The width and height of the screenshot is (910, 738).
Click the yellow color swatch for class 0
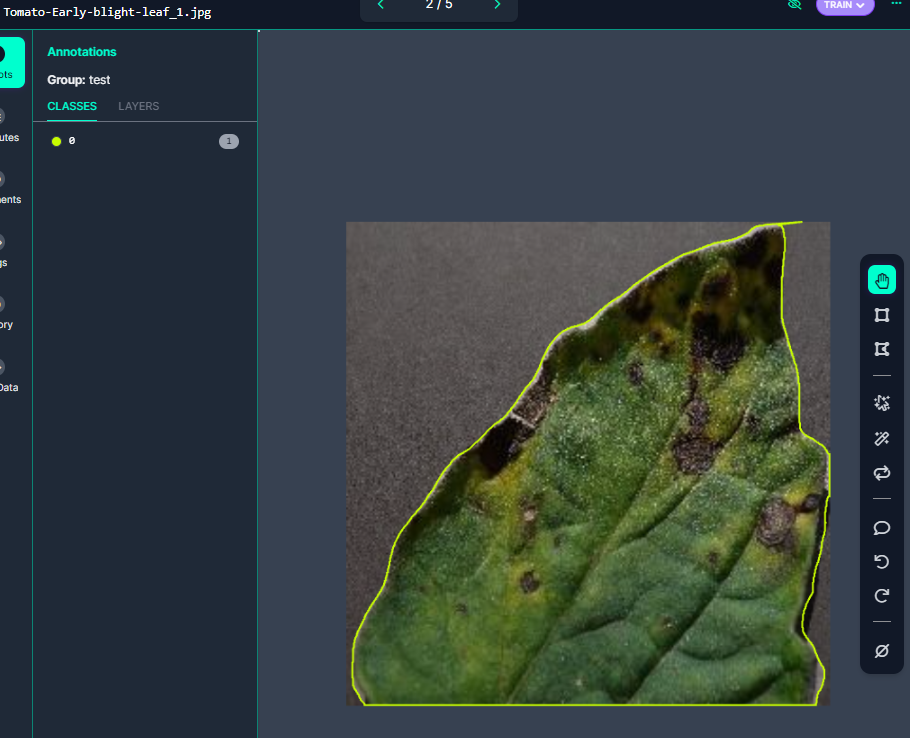pos(56,141)
